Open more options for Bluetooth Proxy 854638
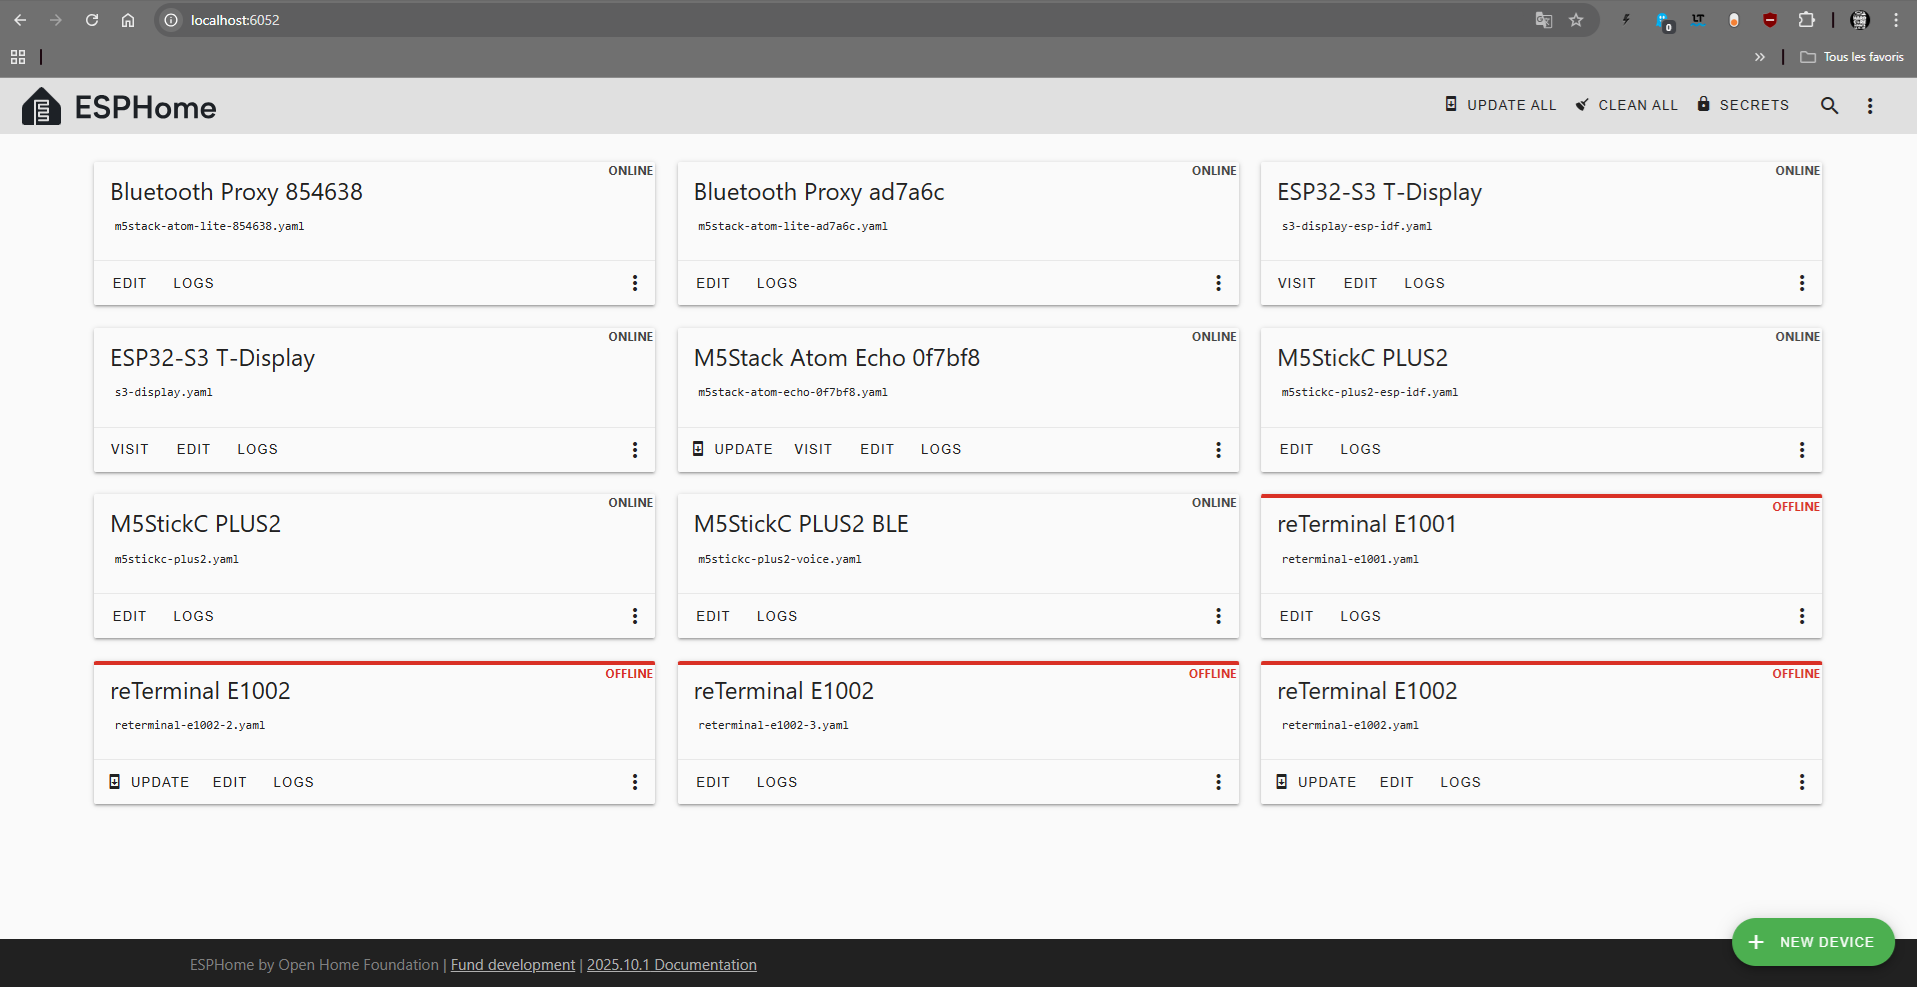 634,283
